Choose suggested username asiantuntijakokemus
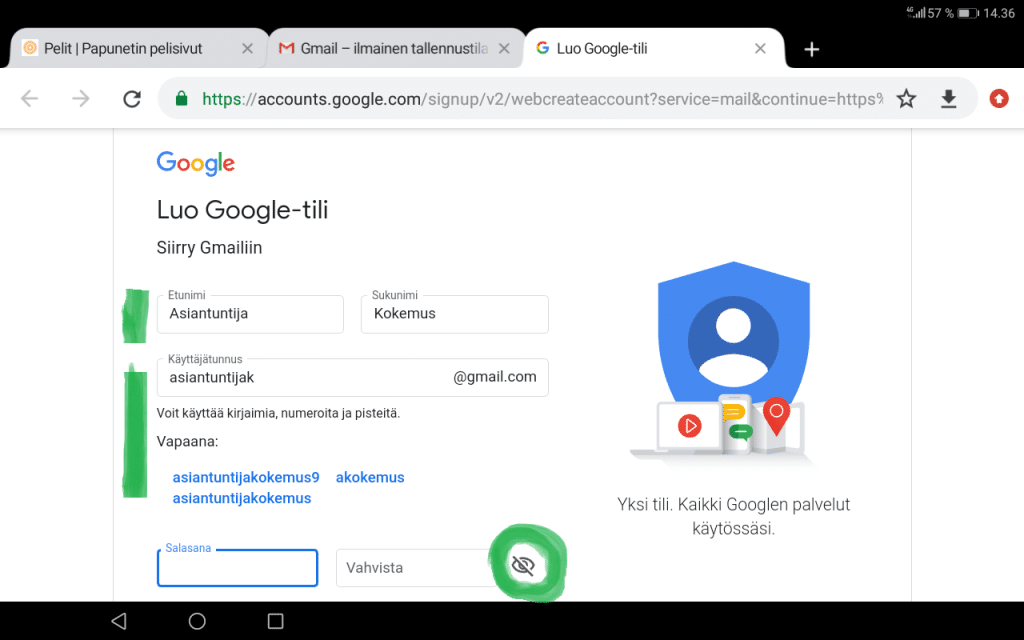This screenshot has width=1024, height=640. click(242, 498)
